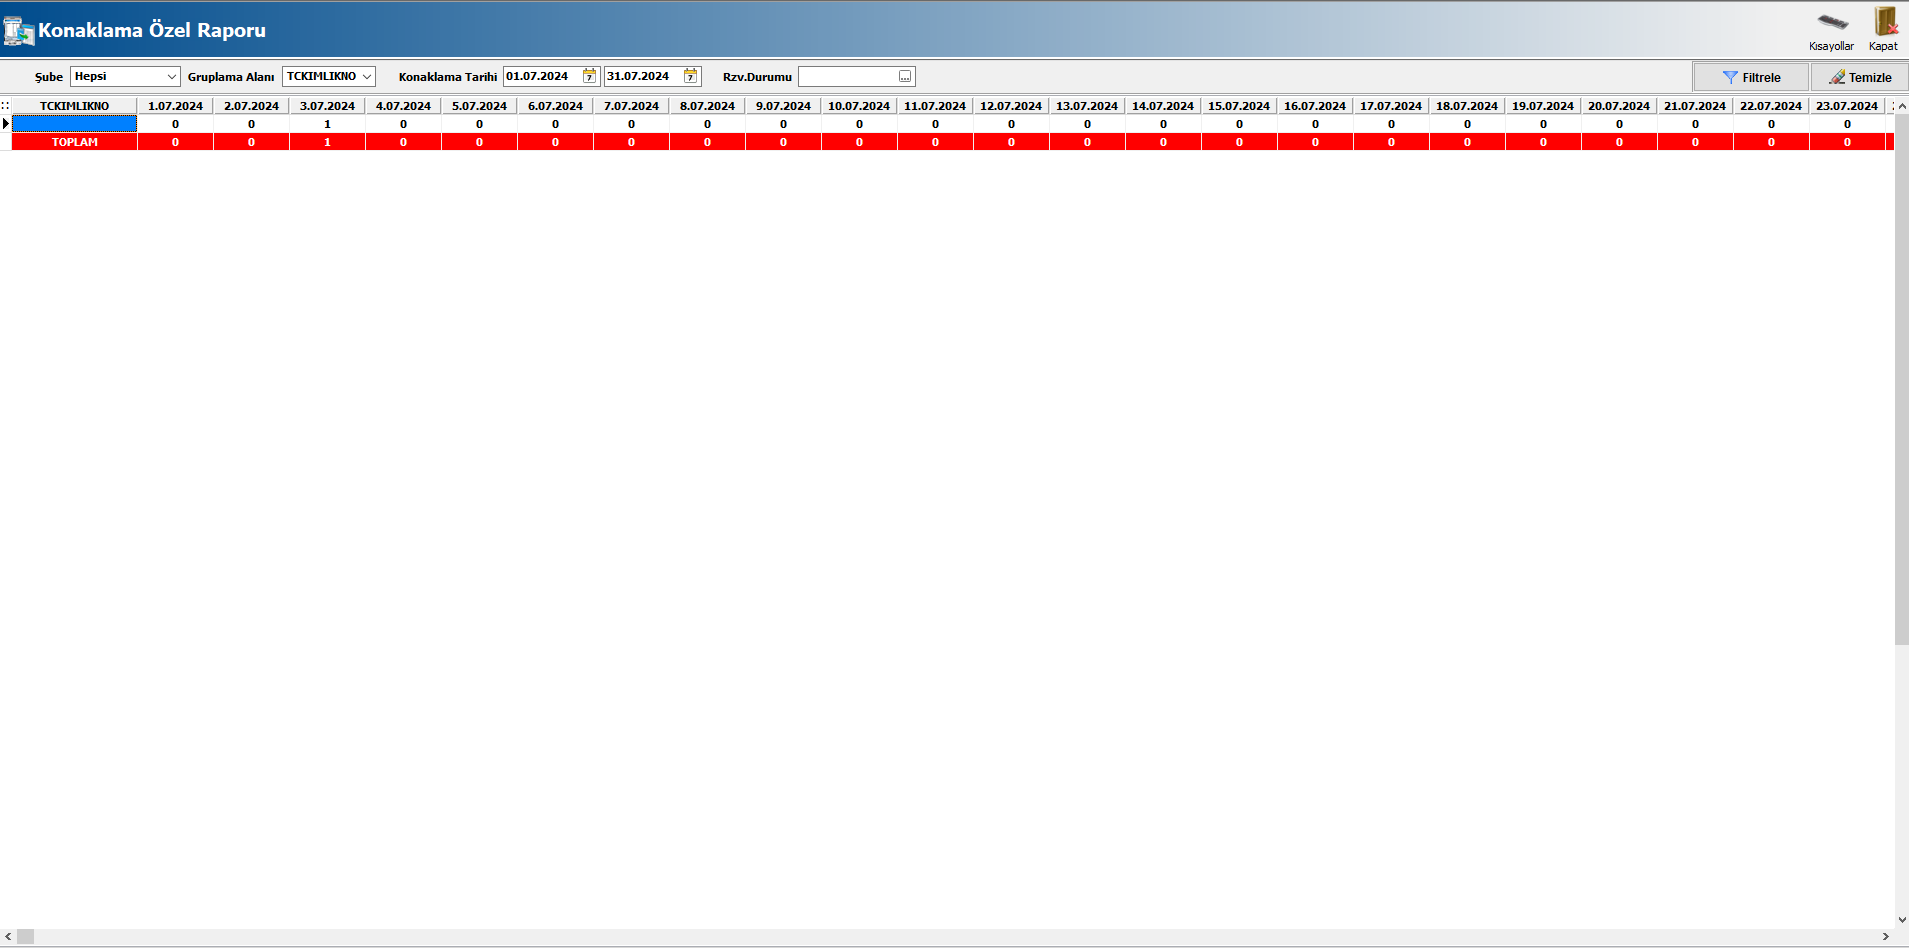Open Rzv.Durumu ellipsis selector
Image resolution: width=1909 pixels, height=948 pixels.
905,76
